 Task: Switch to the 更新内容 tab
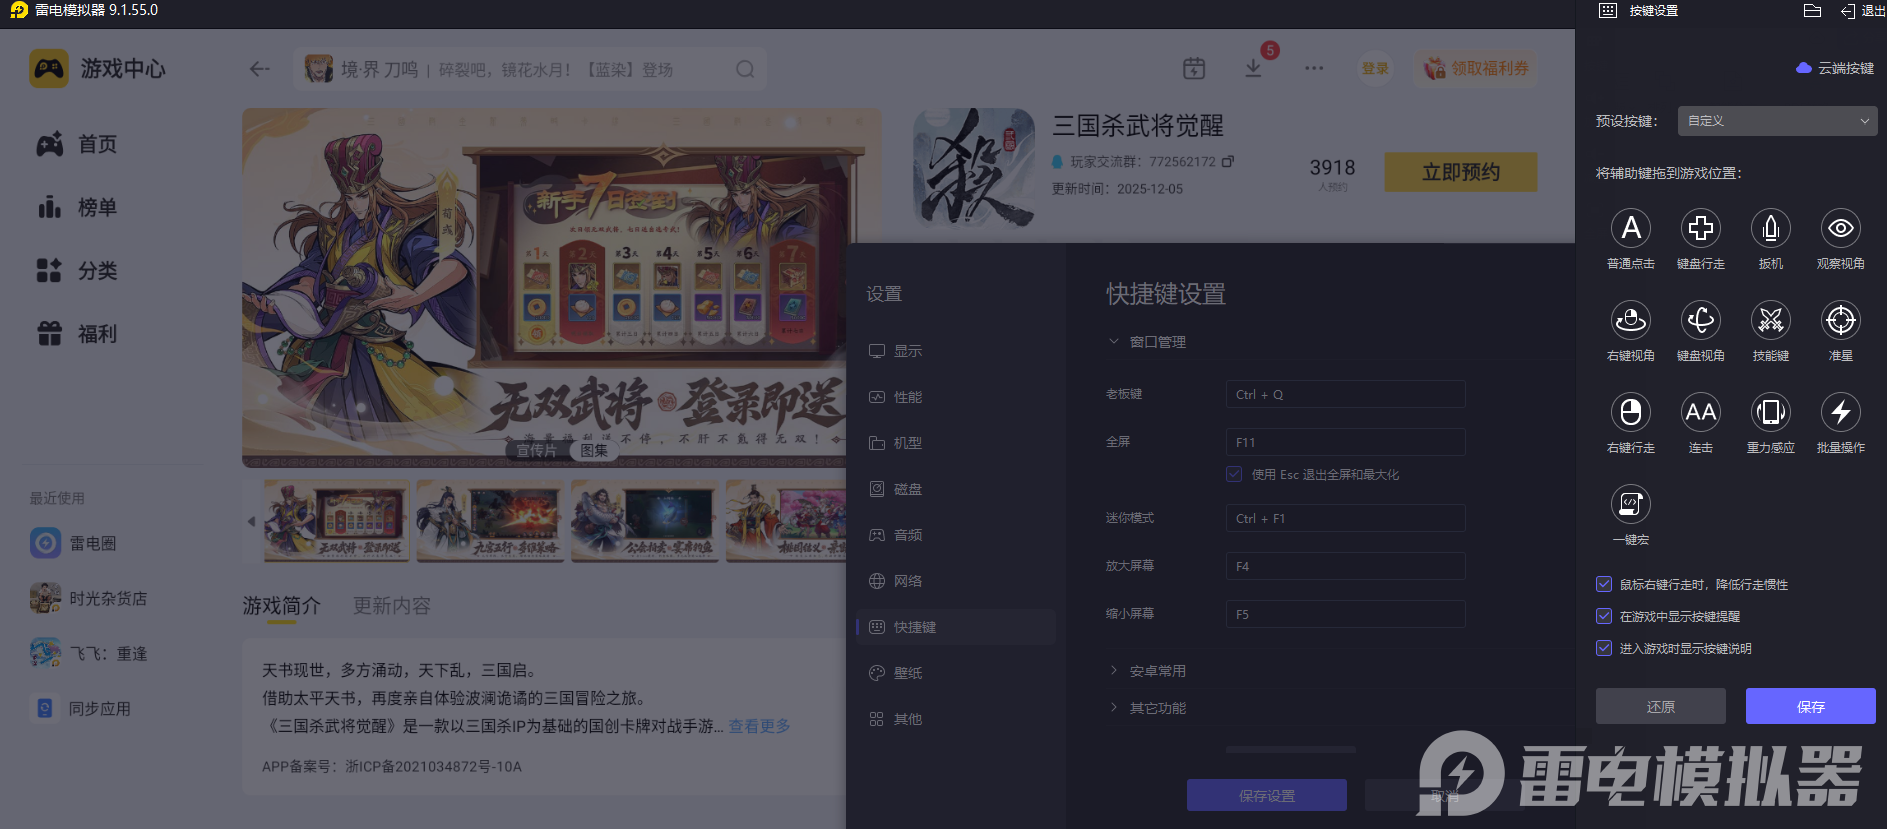[392, 606]
